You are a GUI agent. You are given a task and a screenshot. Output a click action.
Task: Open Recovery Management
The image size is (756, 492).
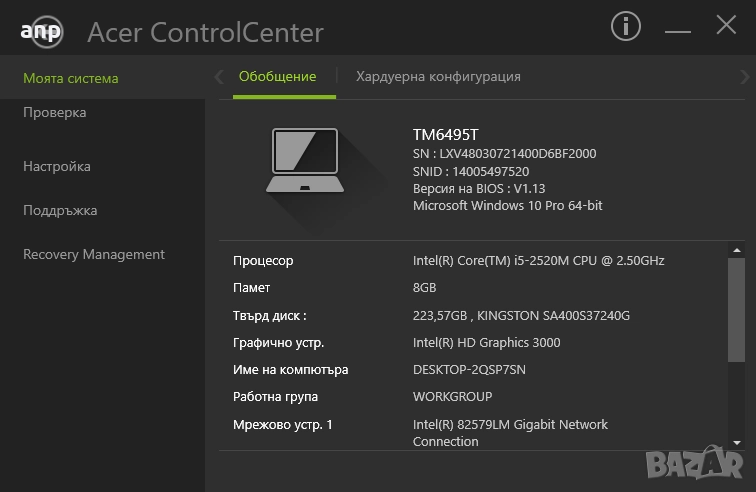94,255
